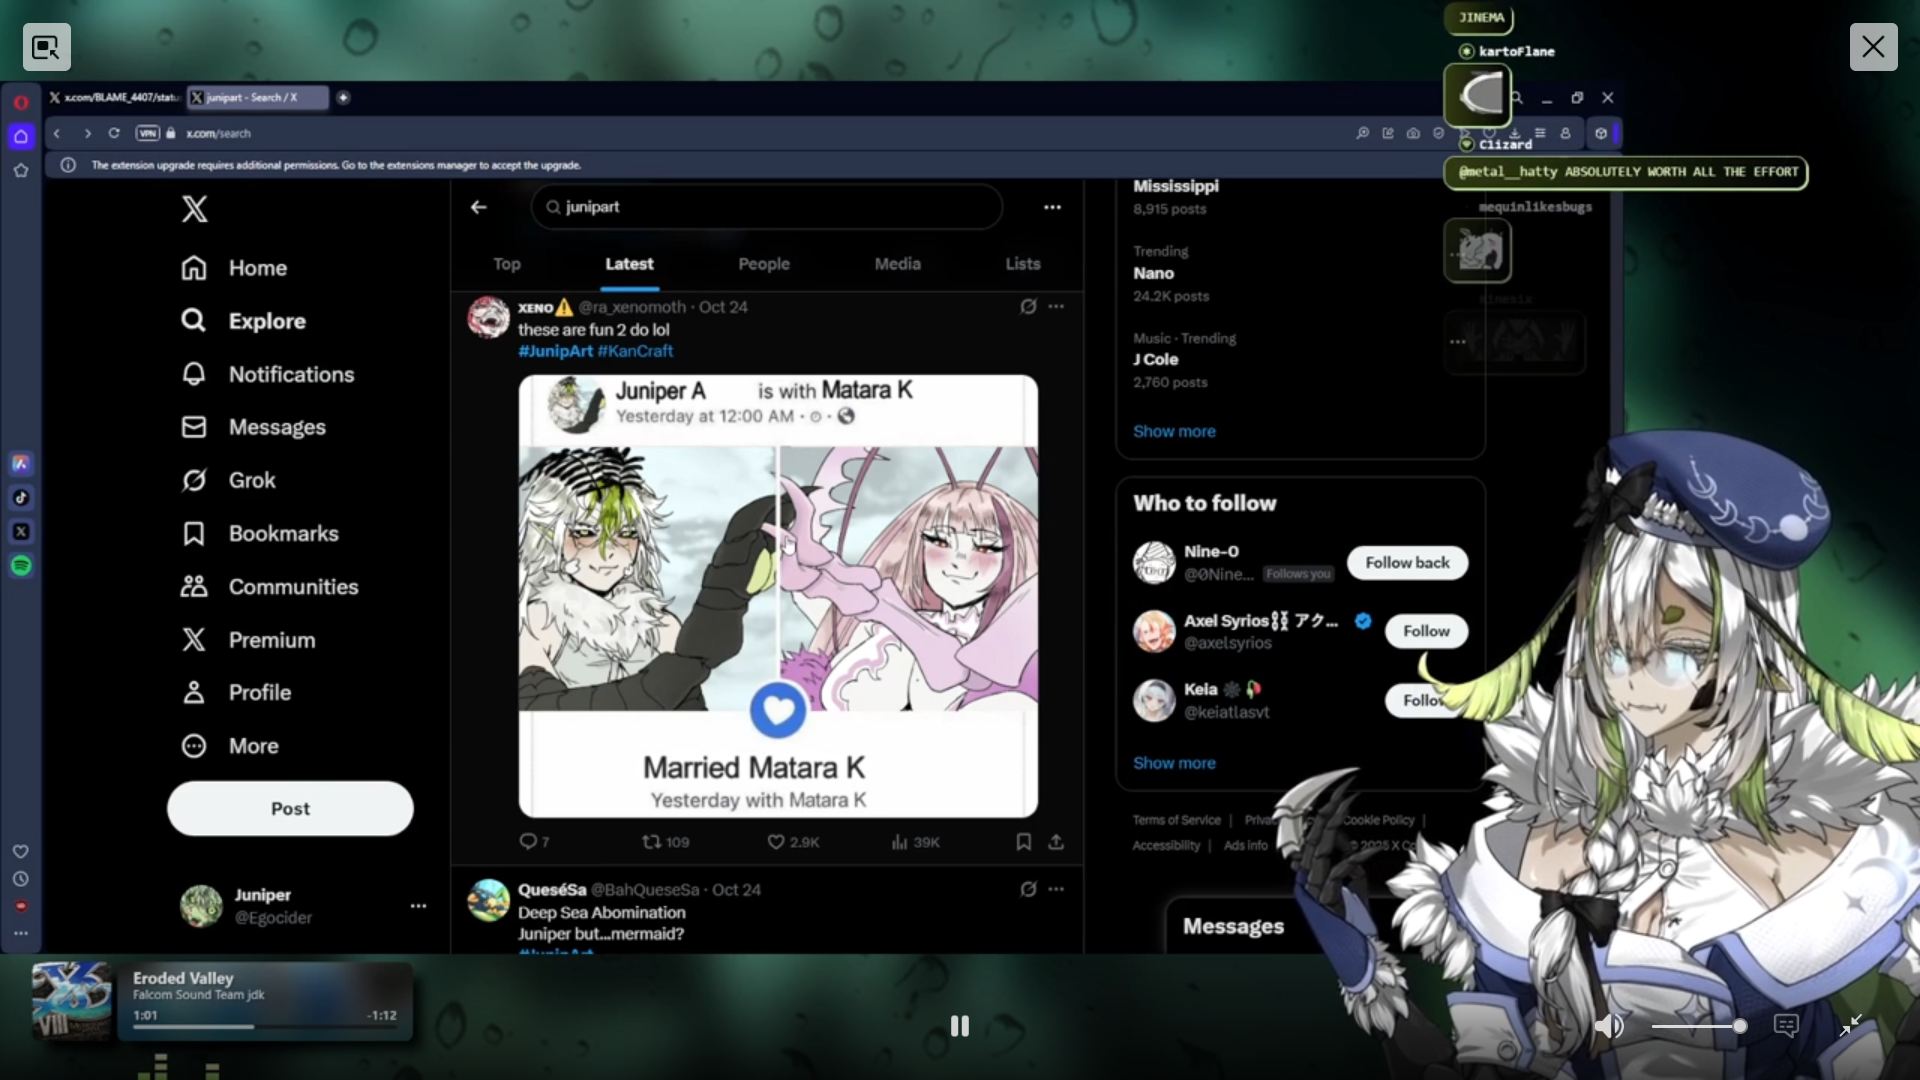This screenshot has height=1080, width=1920.
Task: Follow back Nine-0
Action: (1407, 563)
